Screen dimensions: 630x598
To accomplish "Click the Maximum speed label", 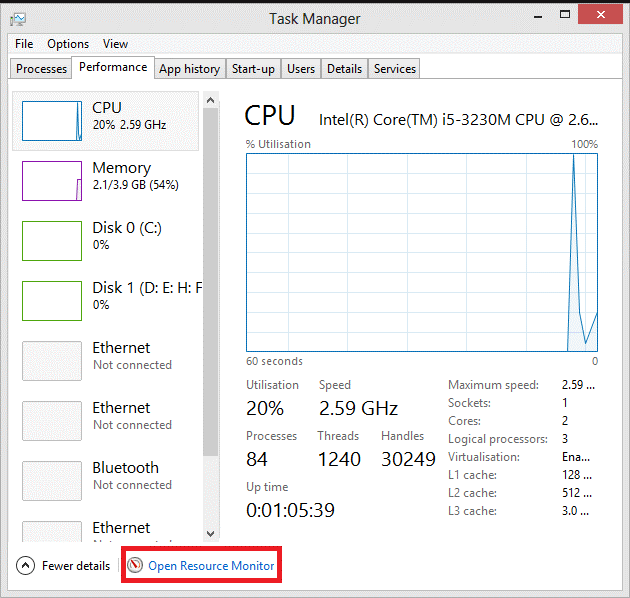I will pos(493,385).
